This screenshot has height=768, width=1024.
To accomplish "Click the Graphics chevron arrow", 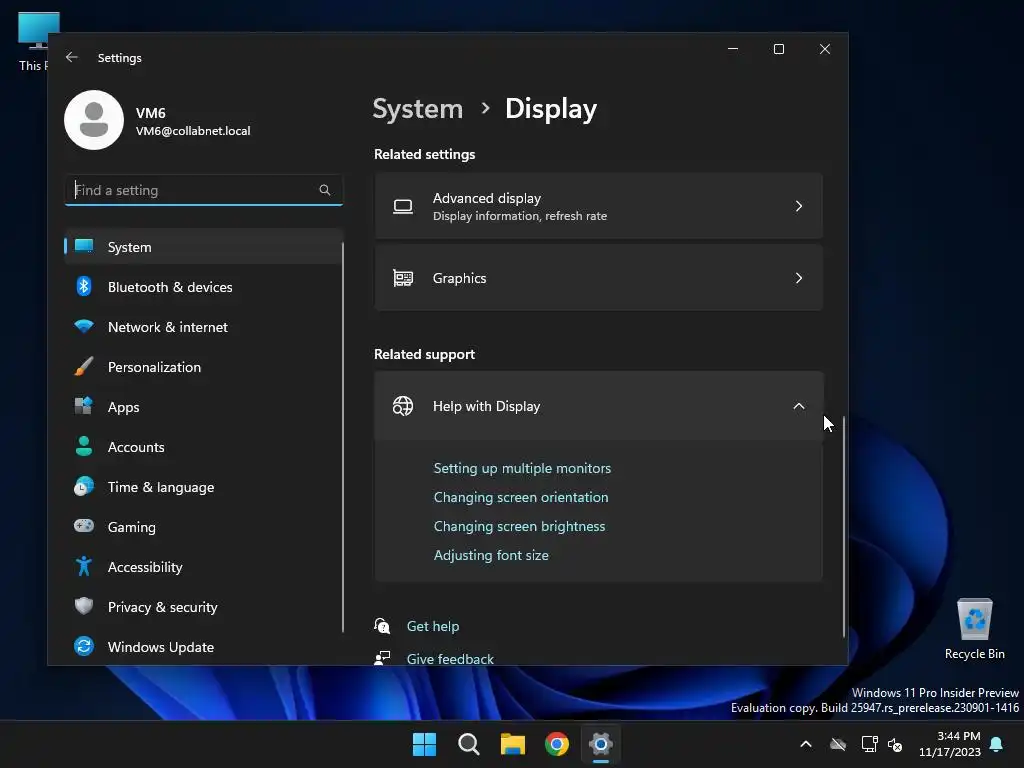I will pos(799,278).
